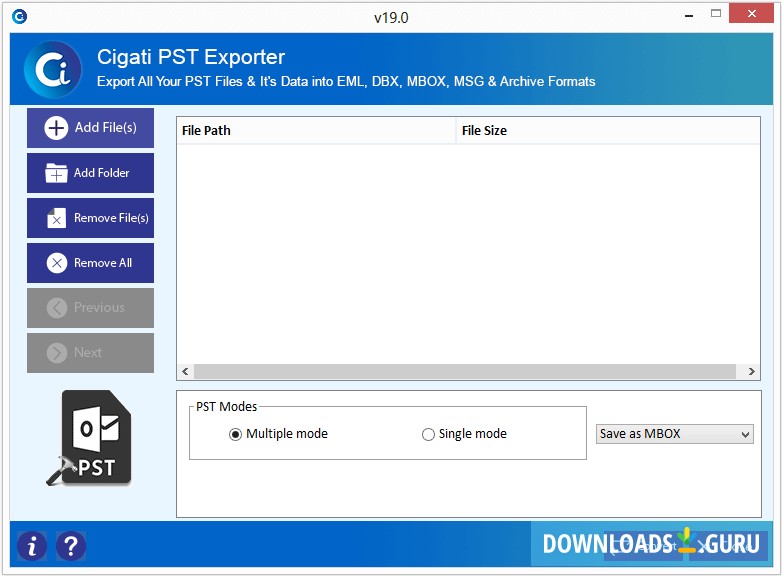Click the File Path column header
Screen dimensions: 782x576
pos(316,131)
